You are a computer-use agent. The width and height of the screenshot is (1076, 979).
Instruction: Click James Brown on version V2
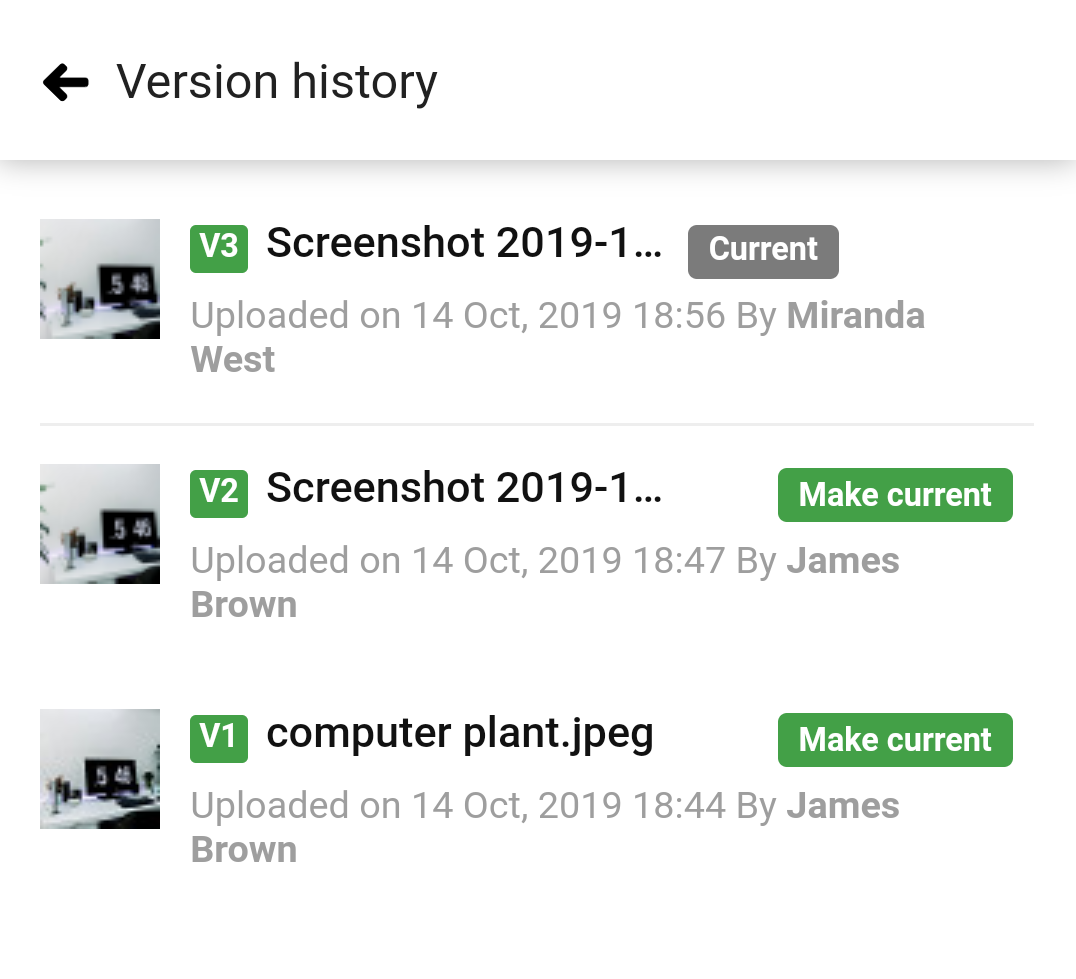843,560
